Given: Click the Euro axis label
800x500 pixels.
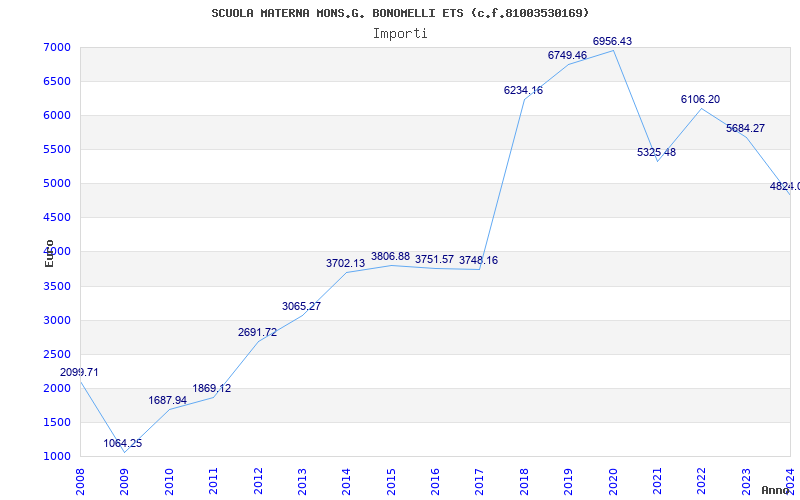Looking at the screenshot, I should click(x=49, y=253).
